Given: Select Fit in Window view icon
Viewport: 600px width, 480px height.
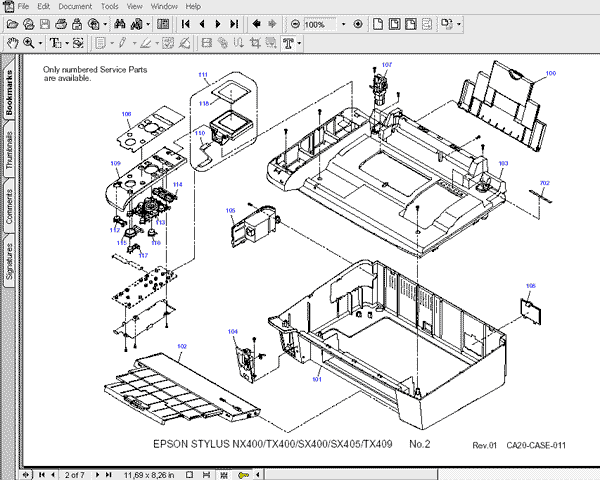Looking at the screenshot, I should coord(394,24).
